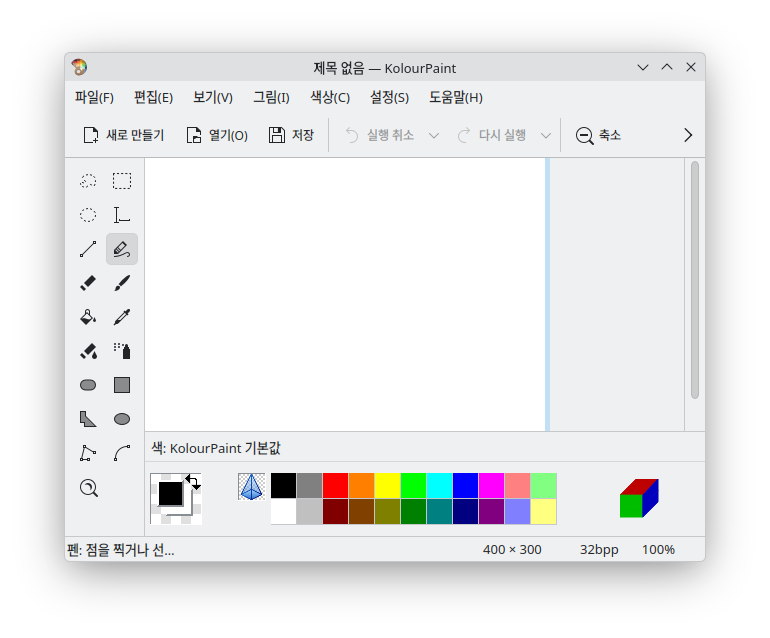Open the 설정(S) menu
Screen dimensions: 770x638
389,97
